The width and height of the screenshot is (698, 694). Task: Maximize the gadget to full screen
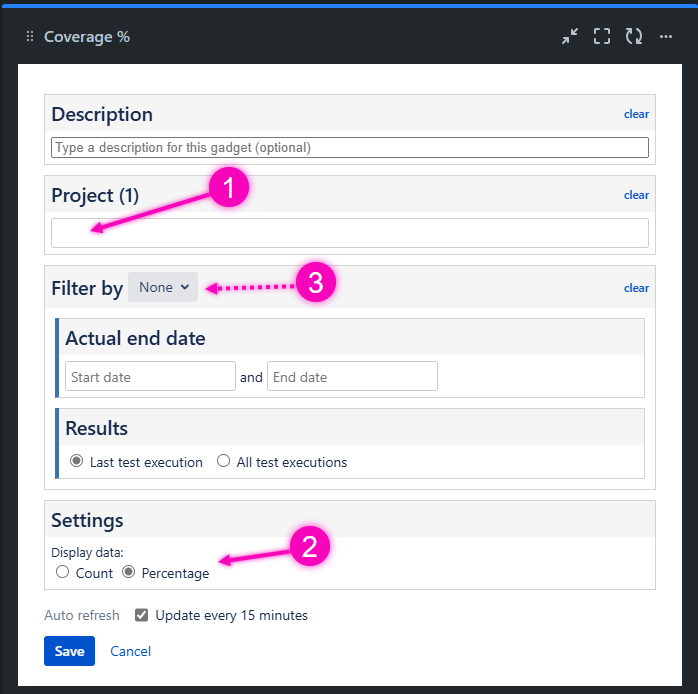click(602, 37)
